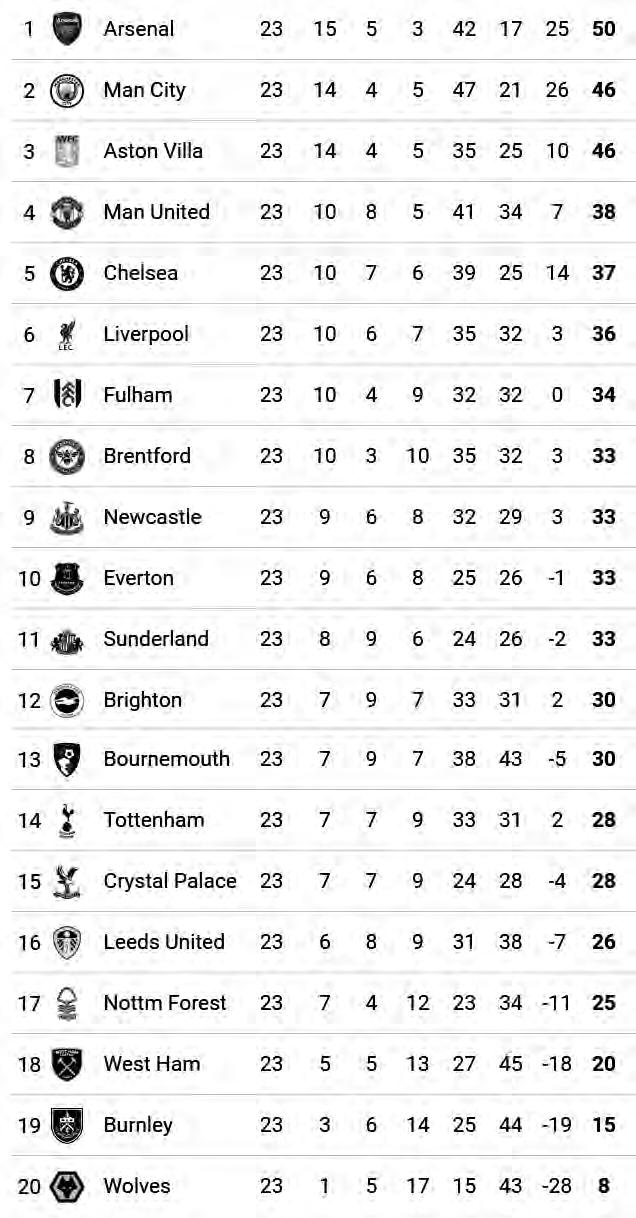Select Burnley's points total of 15
Image resolution: width=636 pixels, height=1218 pixels.
[603, 1124]
